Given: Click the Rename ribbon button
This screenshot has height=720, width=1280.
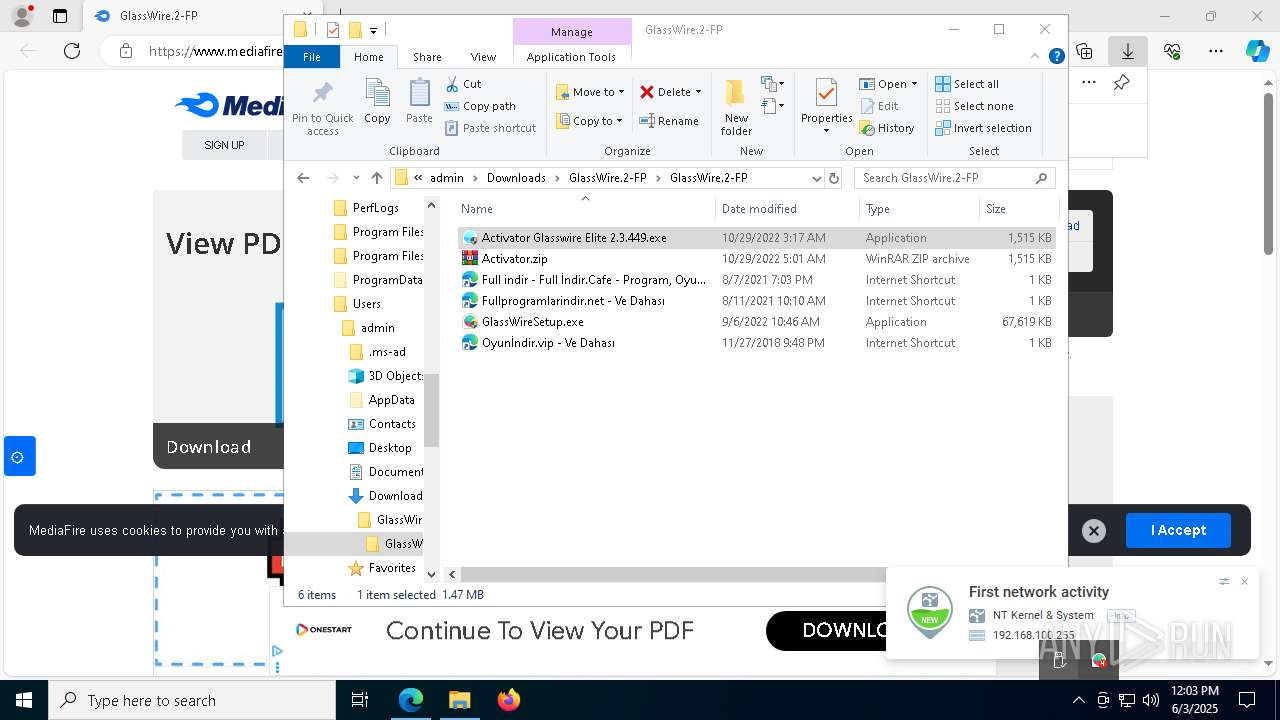Looking at the screenshot, I should pos(669,121).
